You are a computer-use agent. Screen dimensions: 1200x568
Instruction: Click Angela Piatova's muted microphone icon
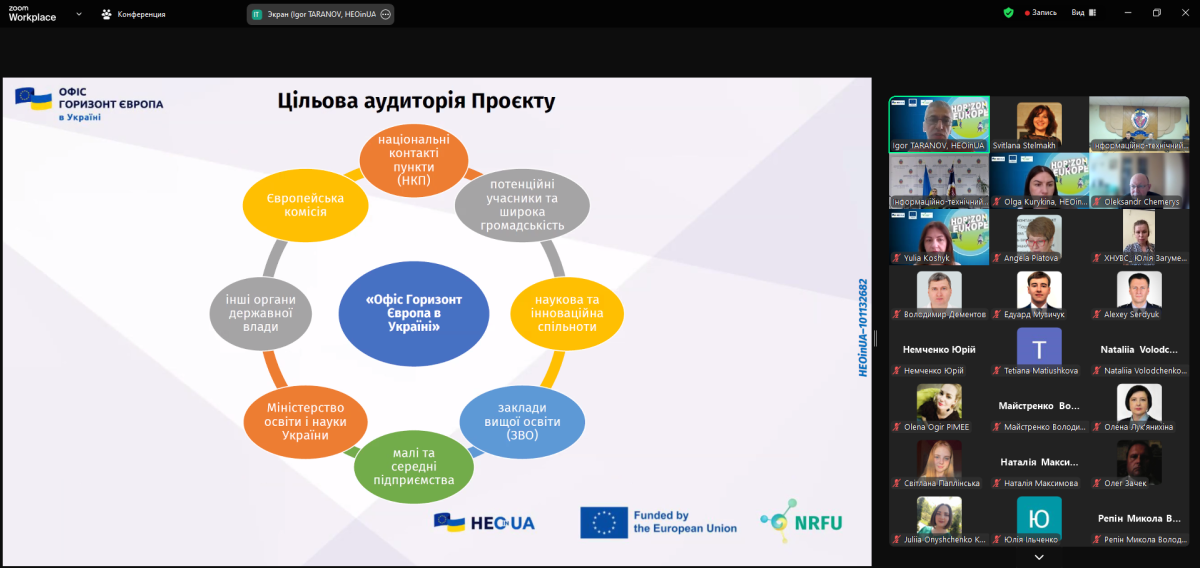point(997,258)
